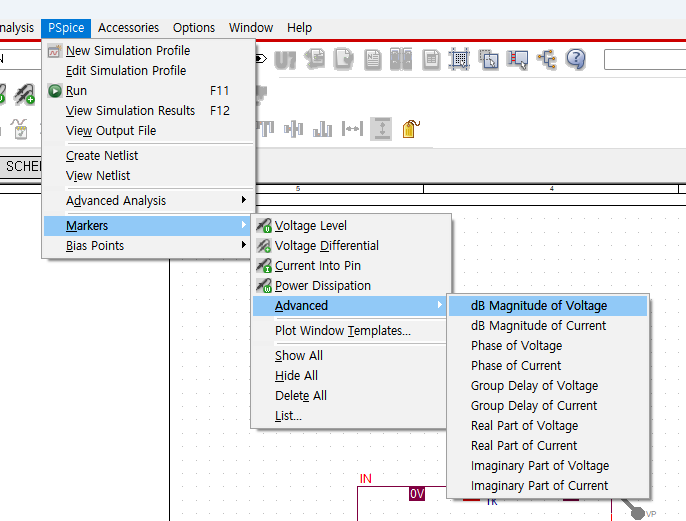This screenshot has height=521, width=686.
Task: Click the Align Middle toolbar icon
Action: tap(293, 129)
